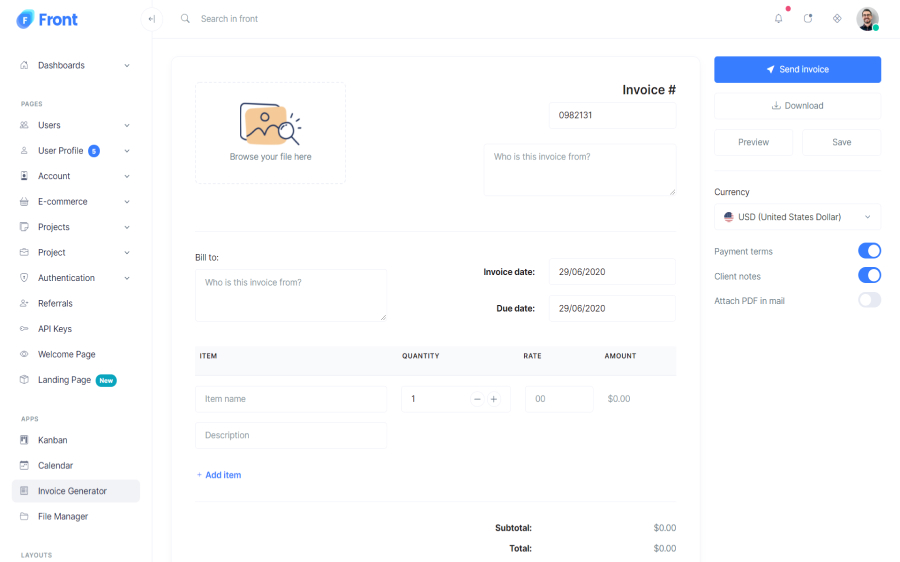Screen dimensions: 900x562
Task: Collapse the sidebar with the arrow icon
Action: click(152, 19)
